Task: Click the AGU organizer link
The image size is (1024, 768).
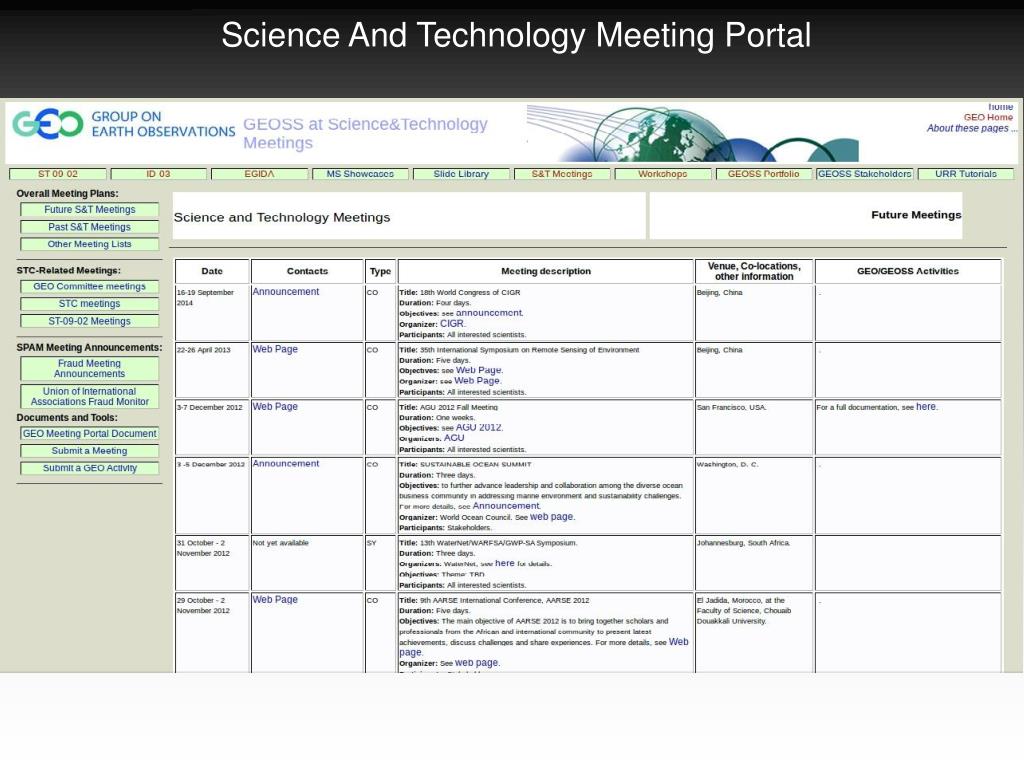Action: (x=454, y=438)
